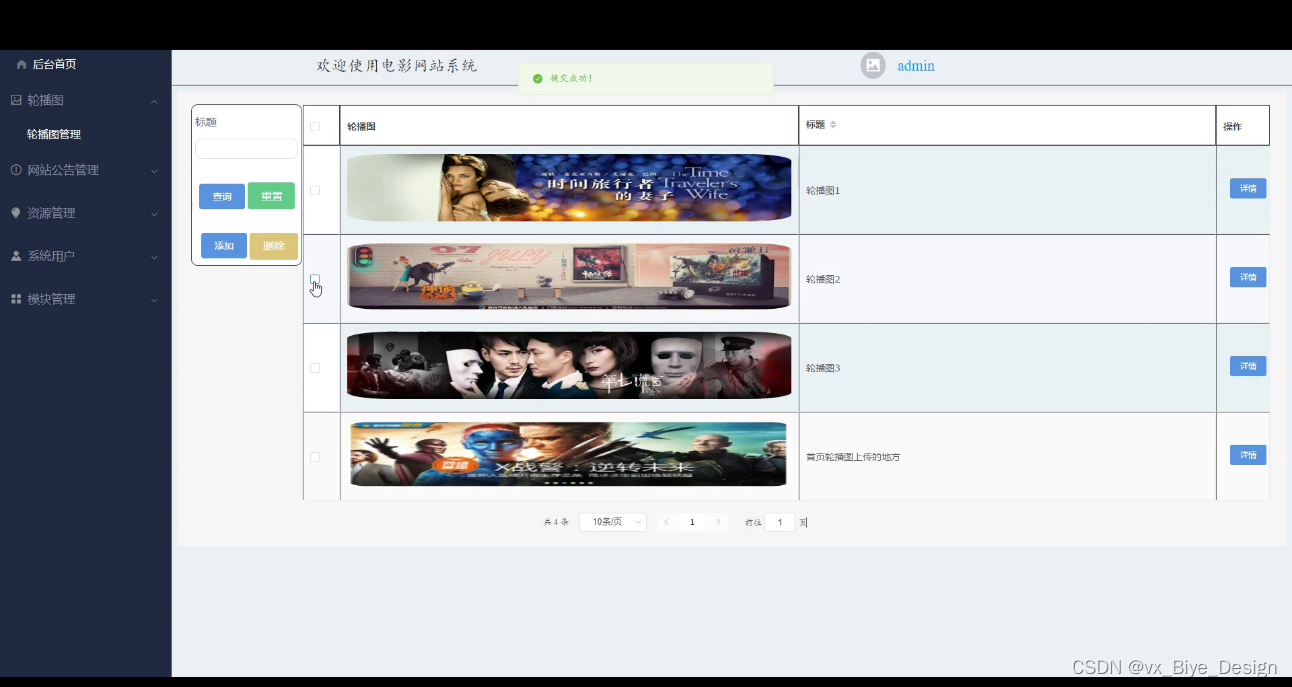
Task: Check the 轮播图1 row checkbox
Action: click(315, 190)
